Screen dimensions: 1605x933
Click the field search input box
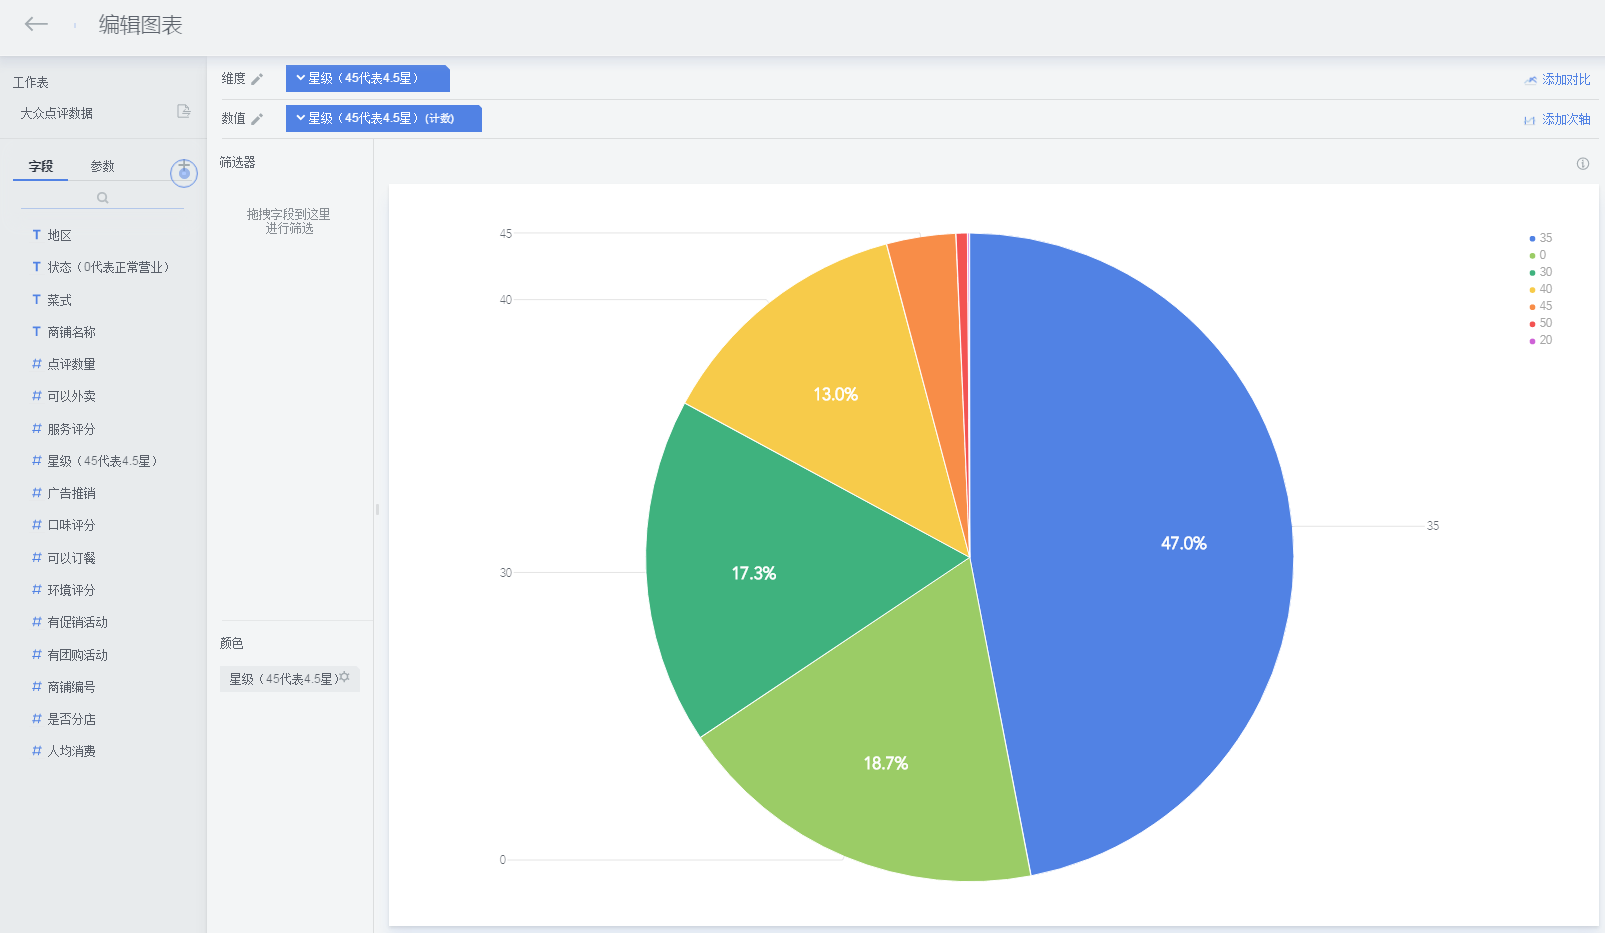pos(102,198)
